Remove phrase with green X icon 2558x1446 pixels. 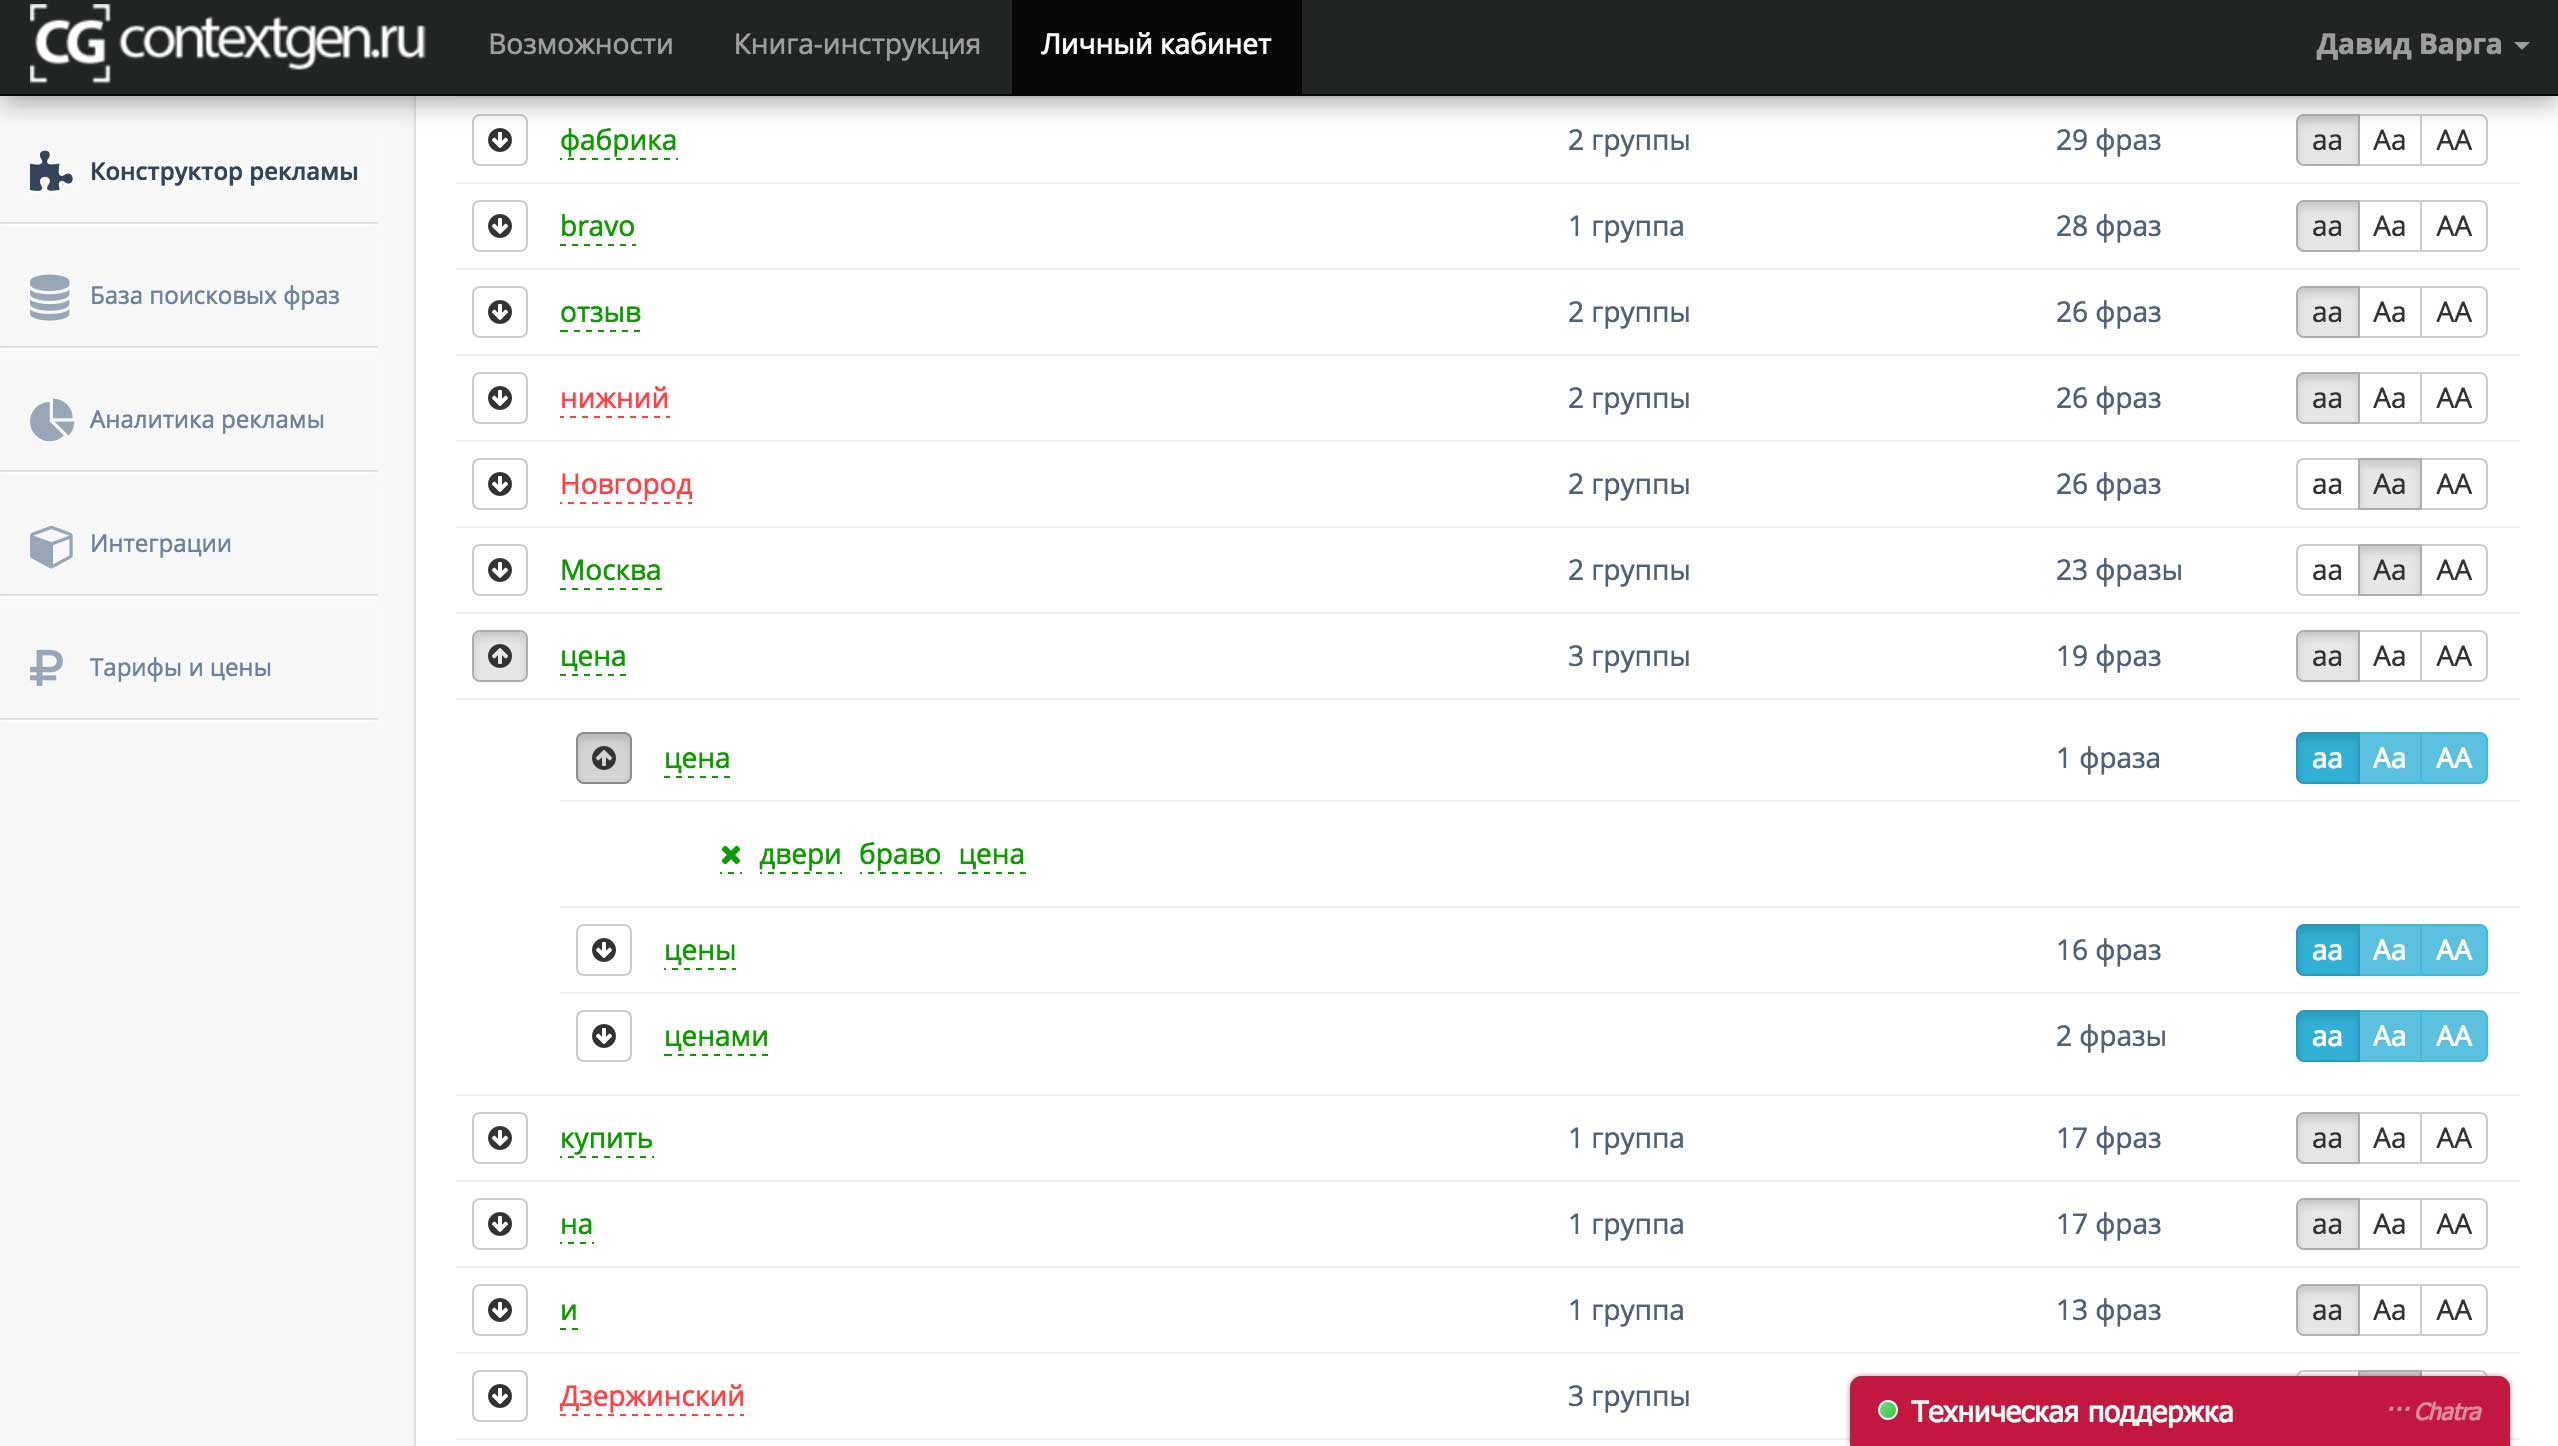pyautogui.click(x=731, y=855)
